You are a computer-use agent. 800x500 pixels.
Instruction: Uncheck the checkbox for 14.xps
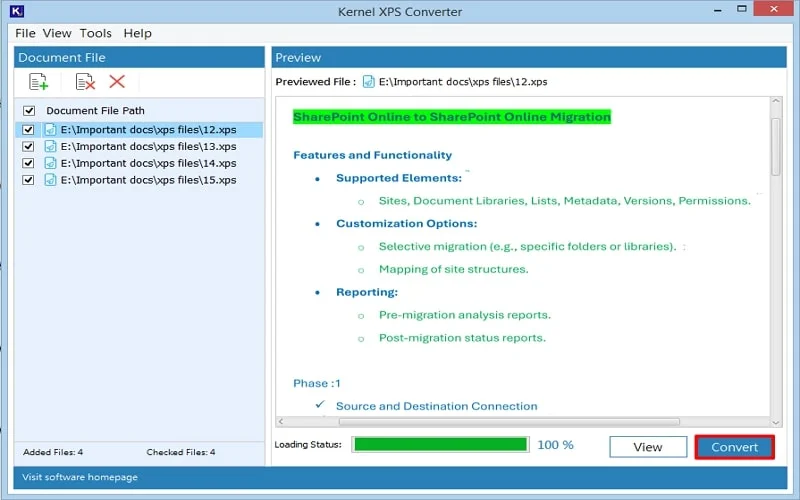28,163
